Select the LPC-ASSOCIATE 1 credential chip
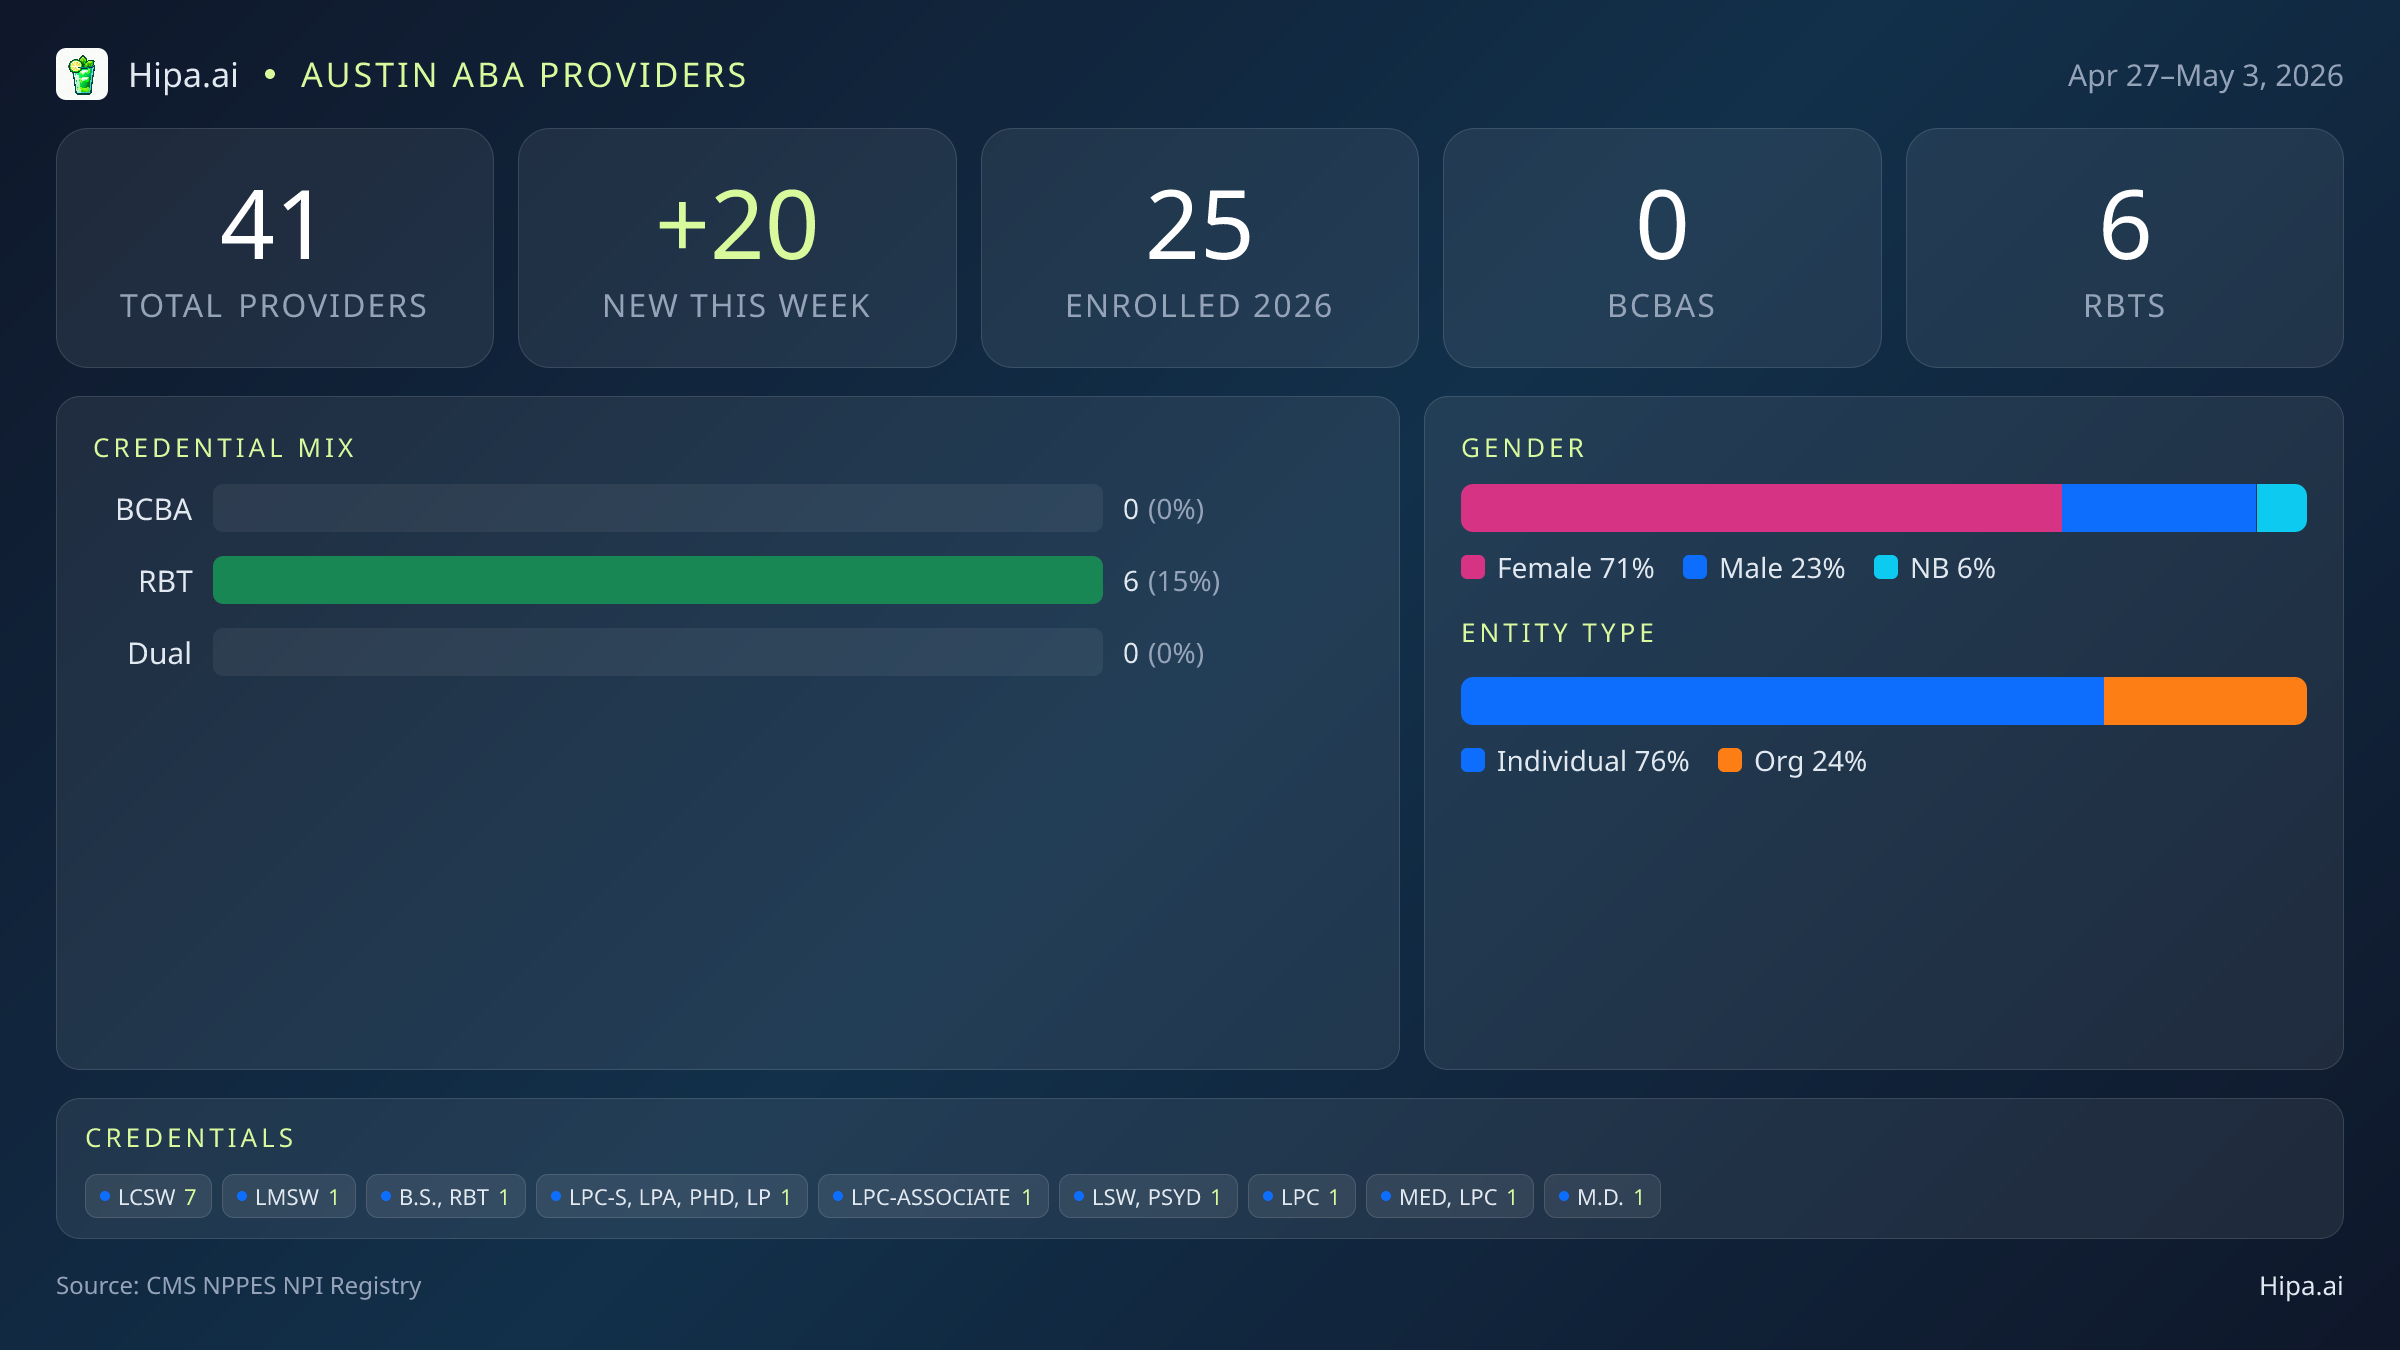This screenshot has width=2400, height=1350. (932, 1196)
